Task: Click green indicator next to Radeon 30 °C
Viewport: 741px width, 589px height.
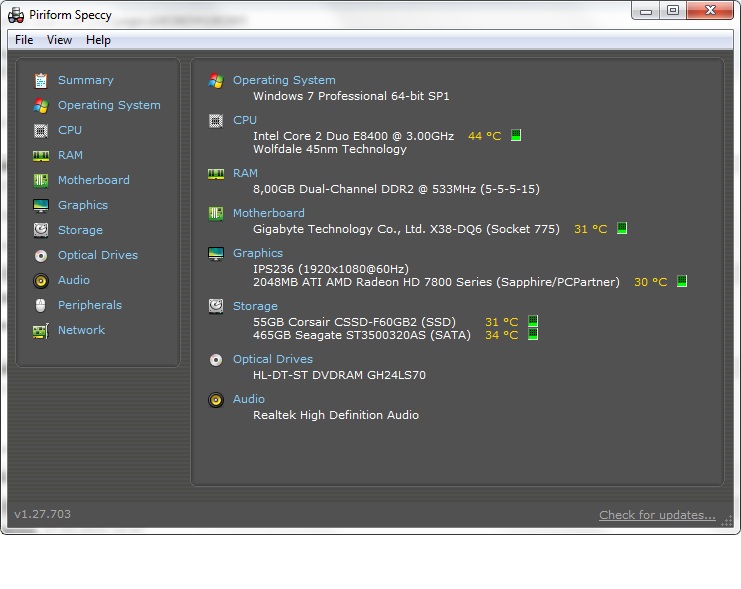Action: [681, 281]
